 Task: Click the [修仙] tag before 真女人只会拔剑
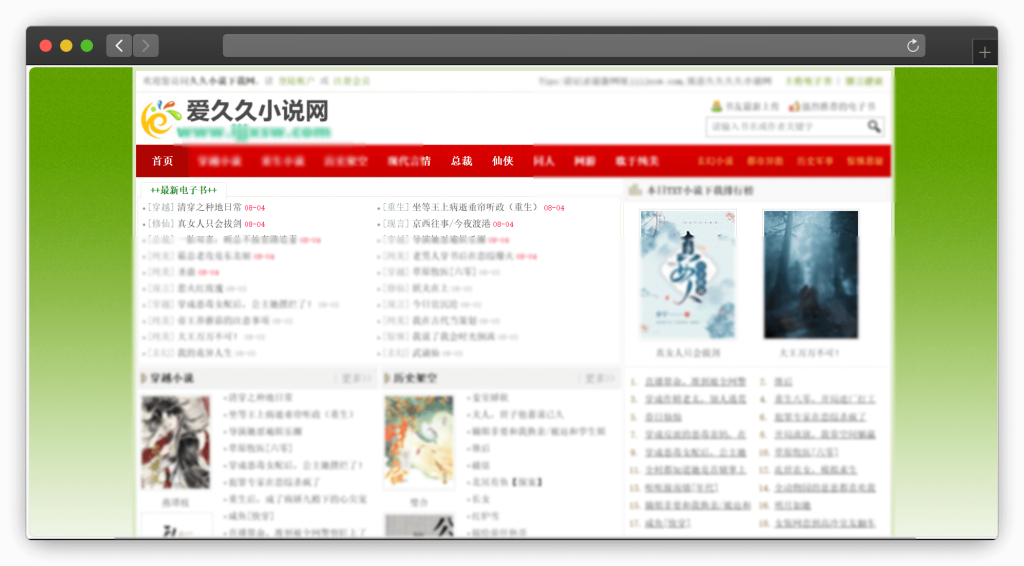161,224
